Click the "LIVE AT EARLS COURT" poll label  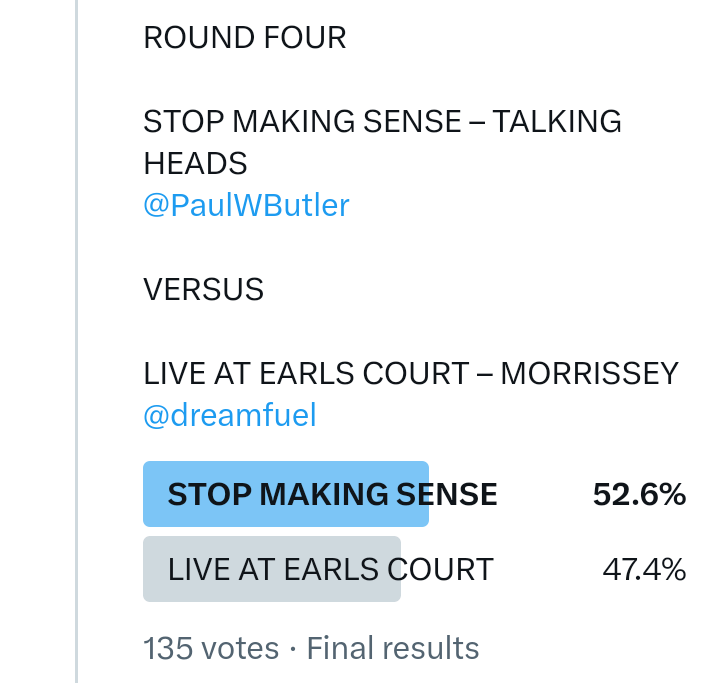(x=330, y=569)
